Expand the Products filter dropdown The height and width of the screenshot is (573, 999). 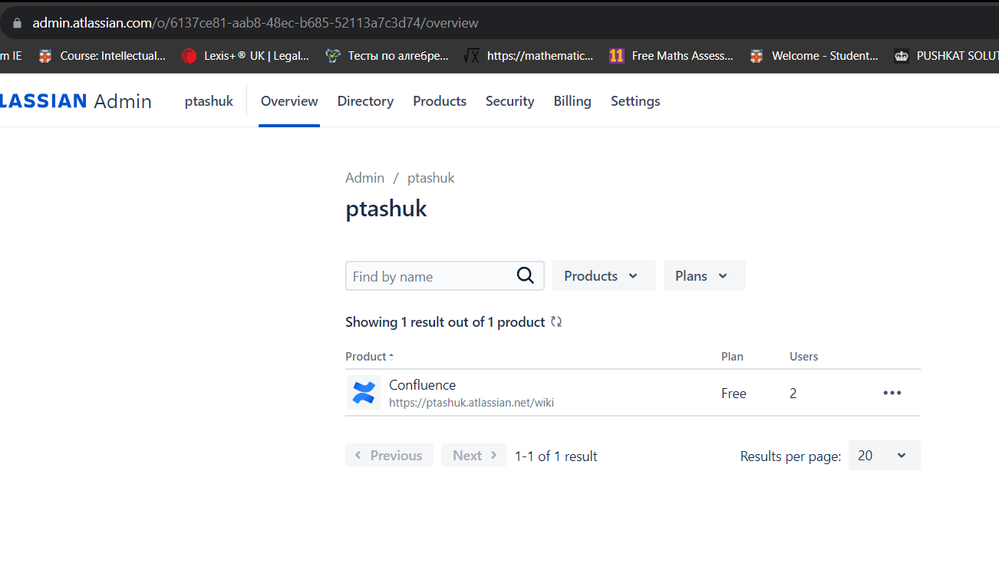click(x=603, y=275)
